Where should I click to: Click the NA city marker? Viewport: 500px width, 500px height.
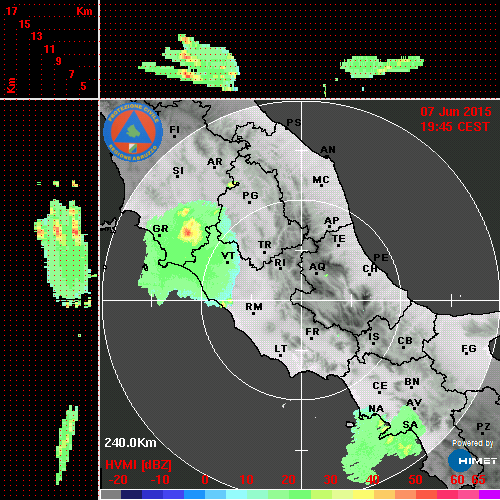click(376, 409)
